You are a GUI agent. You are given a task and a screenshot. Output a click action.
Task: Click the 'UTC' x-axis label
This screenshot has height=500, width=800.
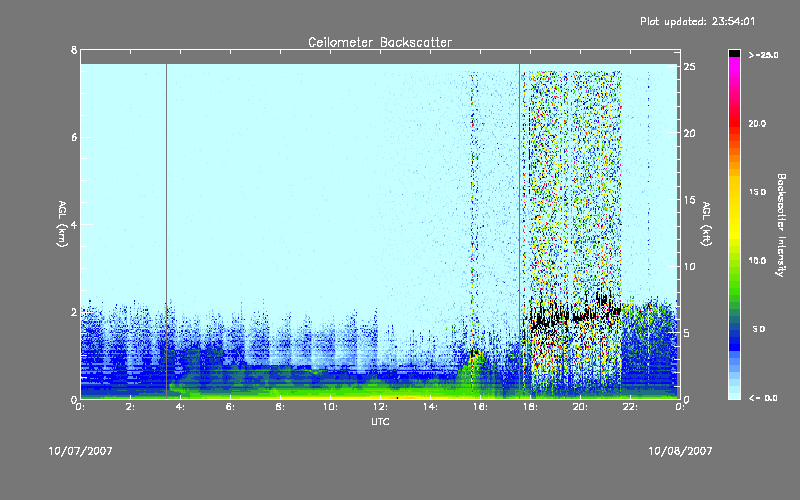(x=380, y=421)
